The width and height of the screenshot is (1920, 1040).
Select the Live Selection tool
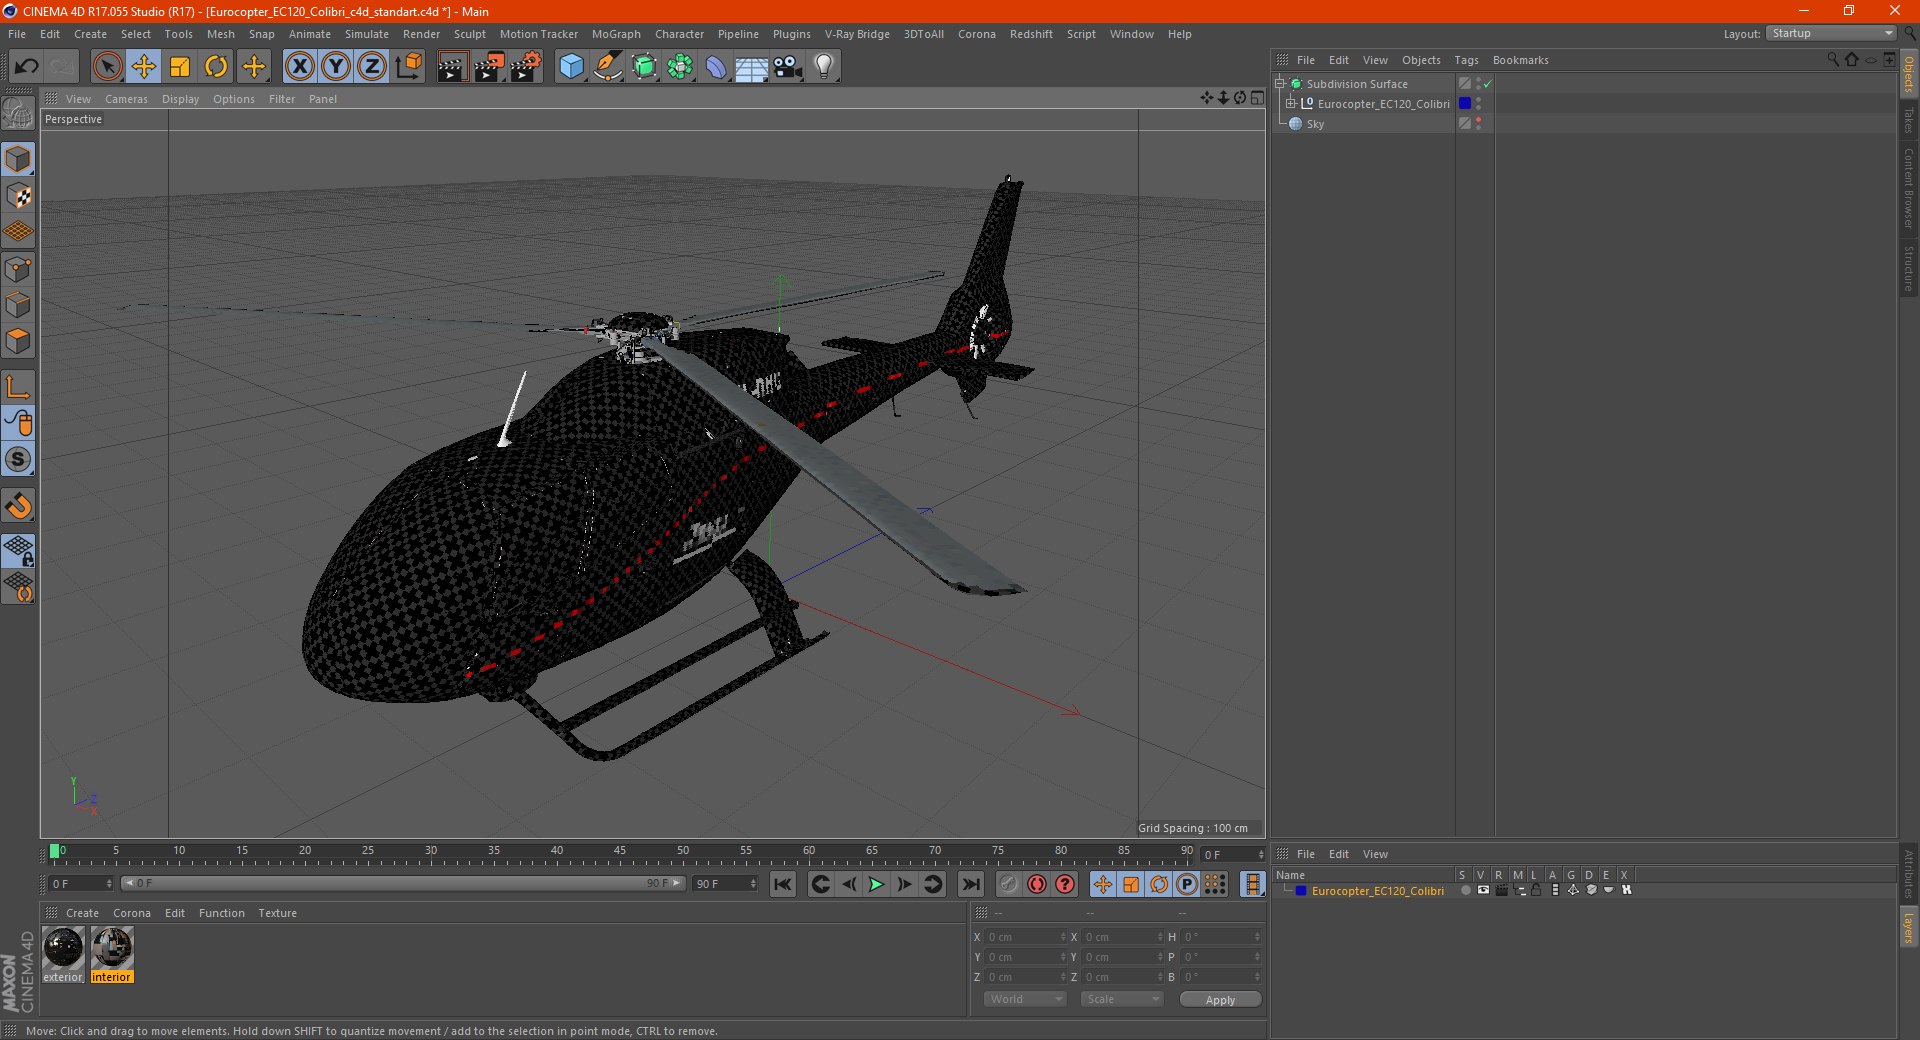click(107, 67)
